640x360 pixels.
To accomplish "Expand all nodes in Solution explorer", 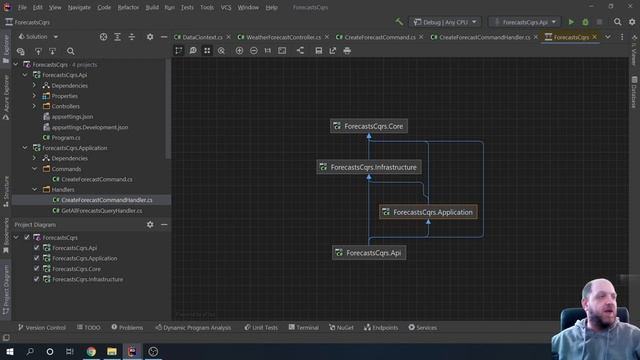I will point(118,37).
